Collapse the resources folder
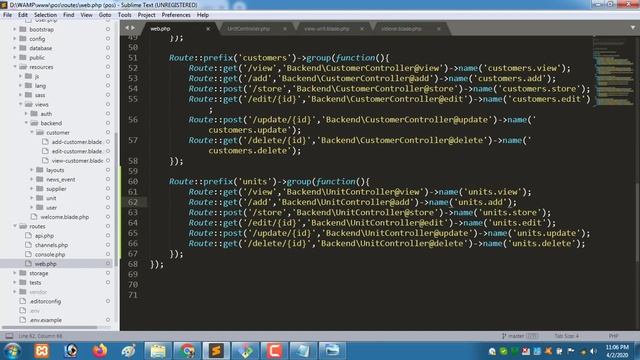 tap(15, 67)
